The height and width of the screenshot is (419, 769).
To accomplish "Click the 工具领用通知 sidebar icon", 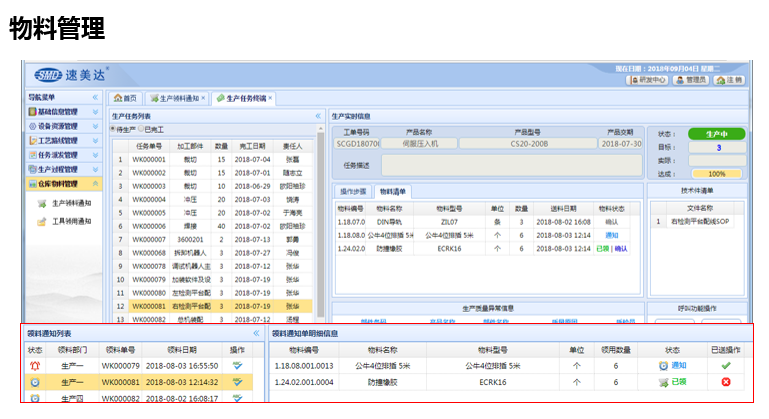I will 40,221.
